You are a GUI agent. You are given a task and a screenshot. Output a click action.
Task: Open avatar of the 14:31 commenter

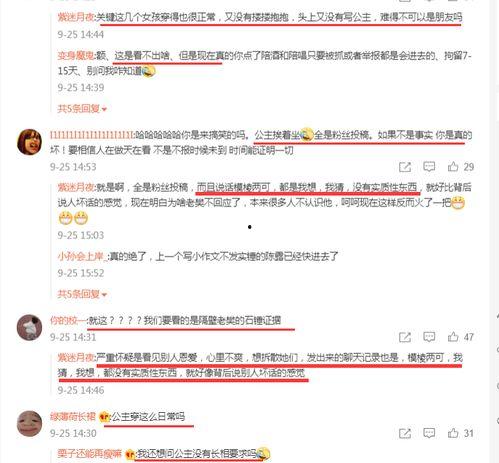tap(29, 327)
